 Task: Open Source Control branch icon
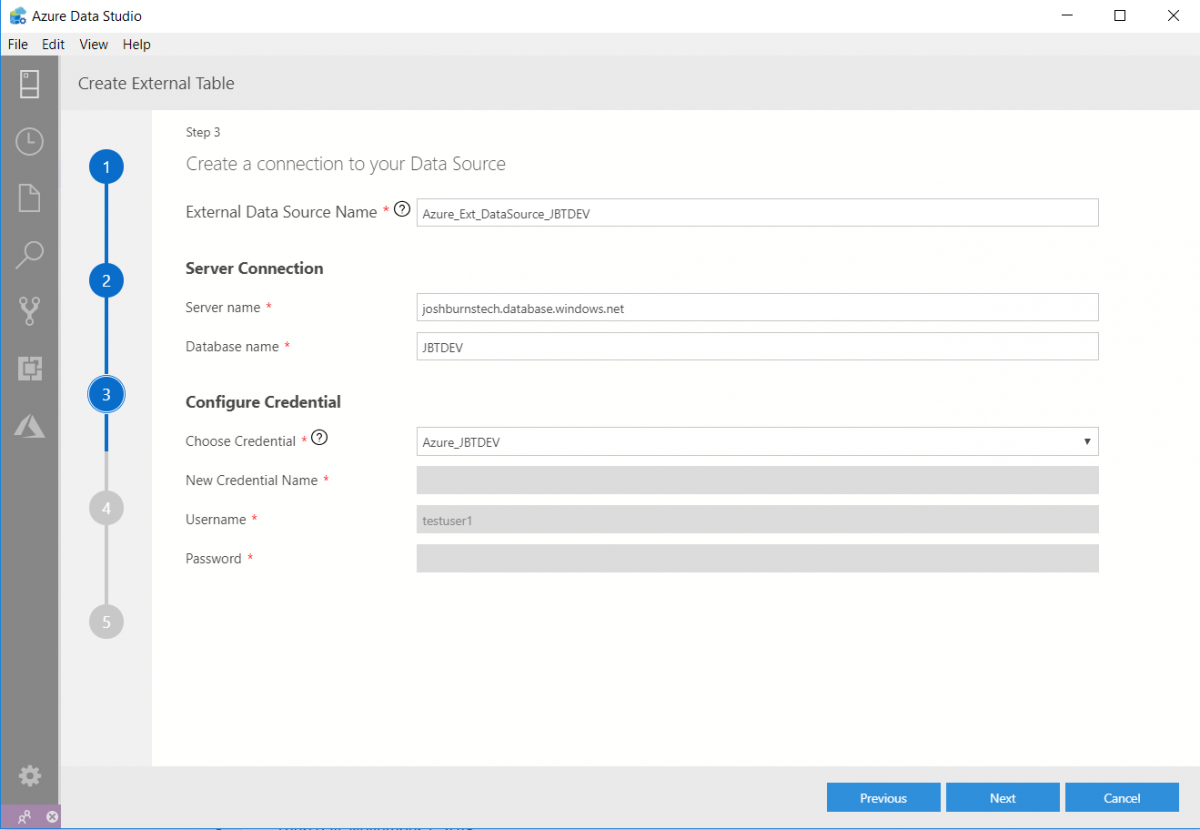[x=29, y=312]
